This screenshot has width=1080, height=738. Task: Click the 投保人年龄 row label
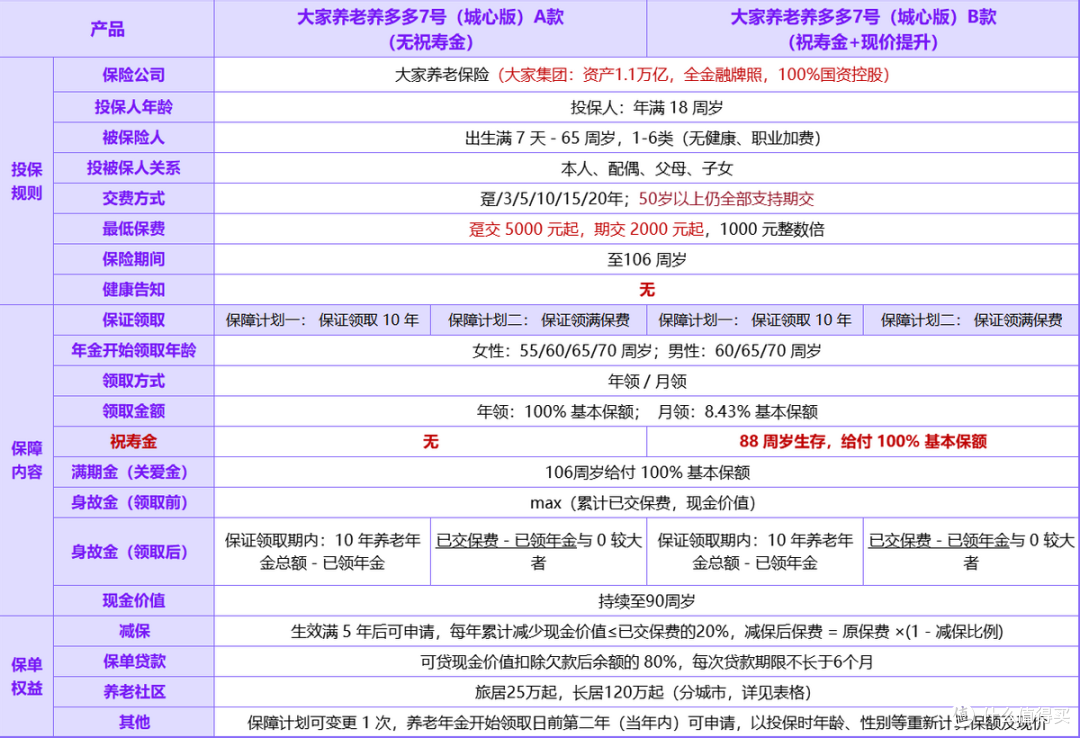tap(134, 107)
